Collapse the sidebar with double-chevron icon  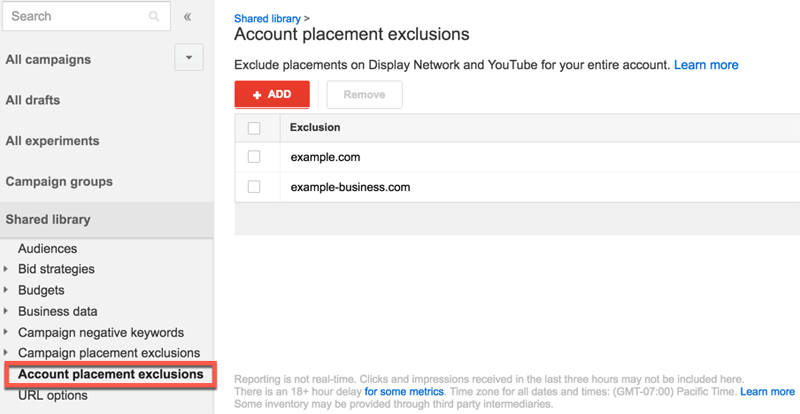point(188,17)
